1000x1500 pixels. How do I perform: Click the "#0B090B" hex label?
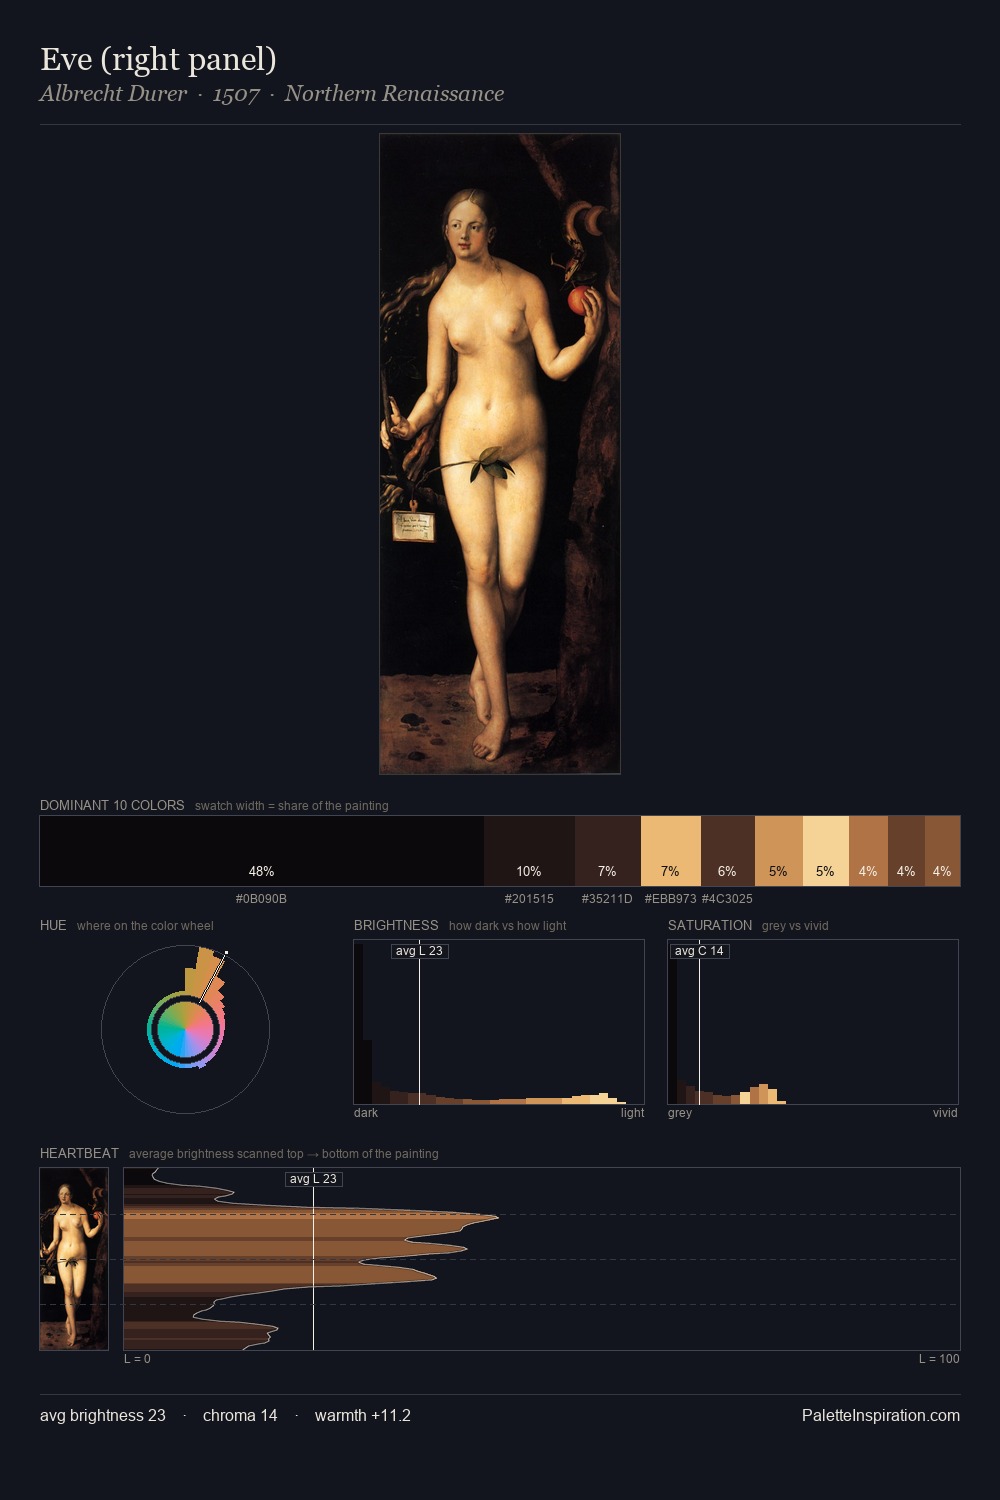(261, 899)
